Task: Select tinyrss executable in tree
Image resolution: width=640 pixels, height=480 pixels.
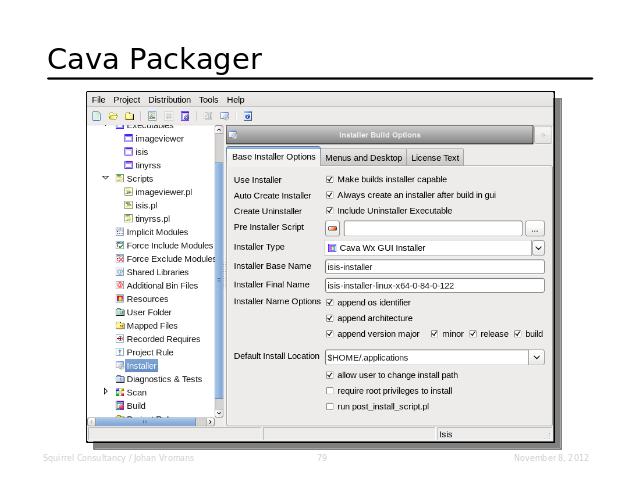Action: pos(148,165)
